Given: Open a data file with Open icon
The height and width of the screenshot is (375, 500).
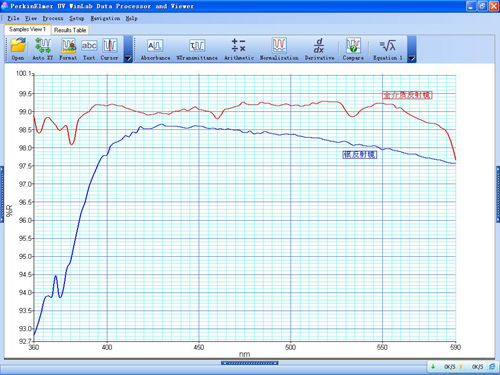Looking at the screenshot, I should tap(18, 49).
